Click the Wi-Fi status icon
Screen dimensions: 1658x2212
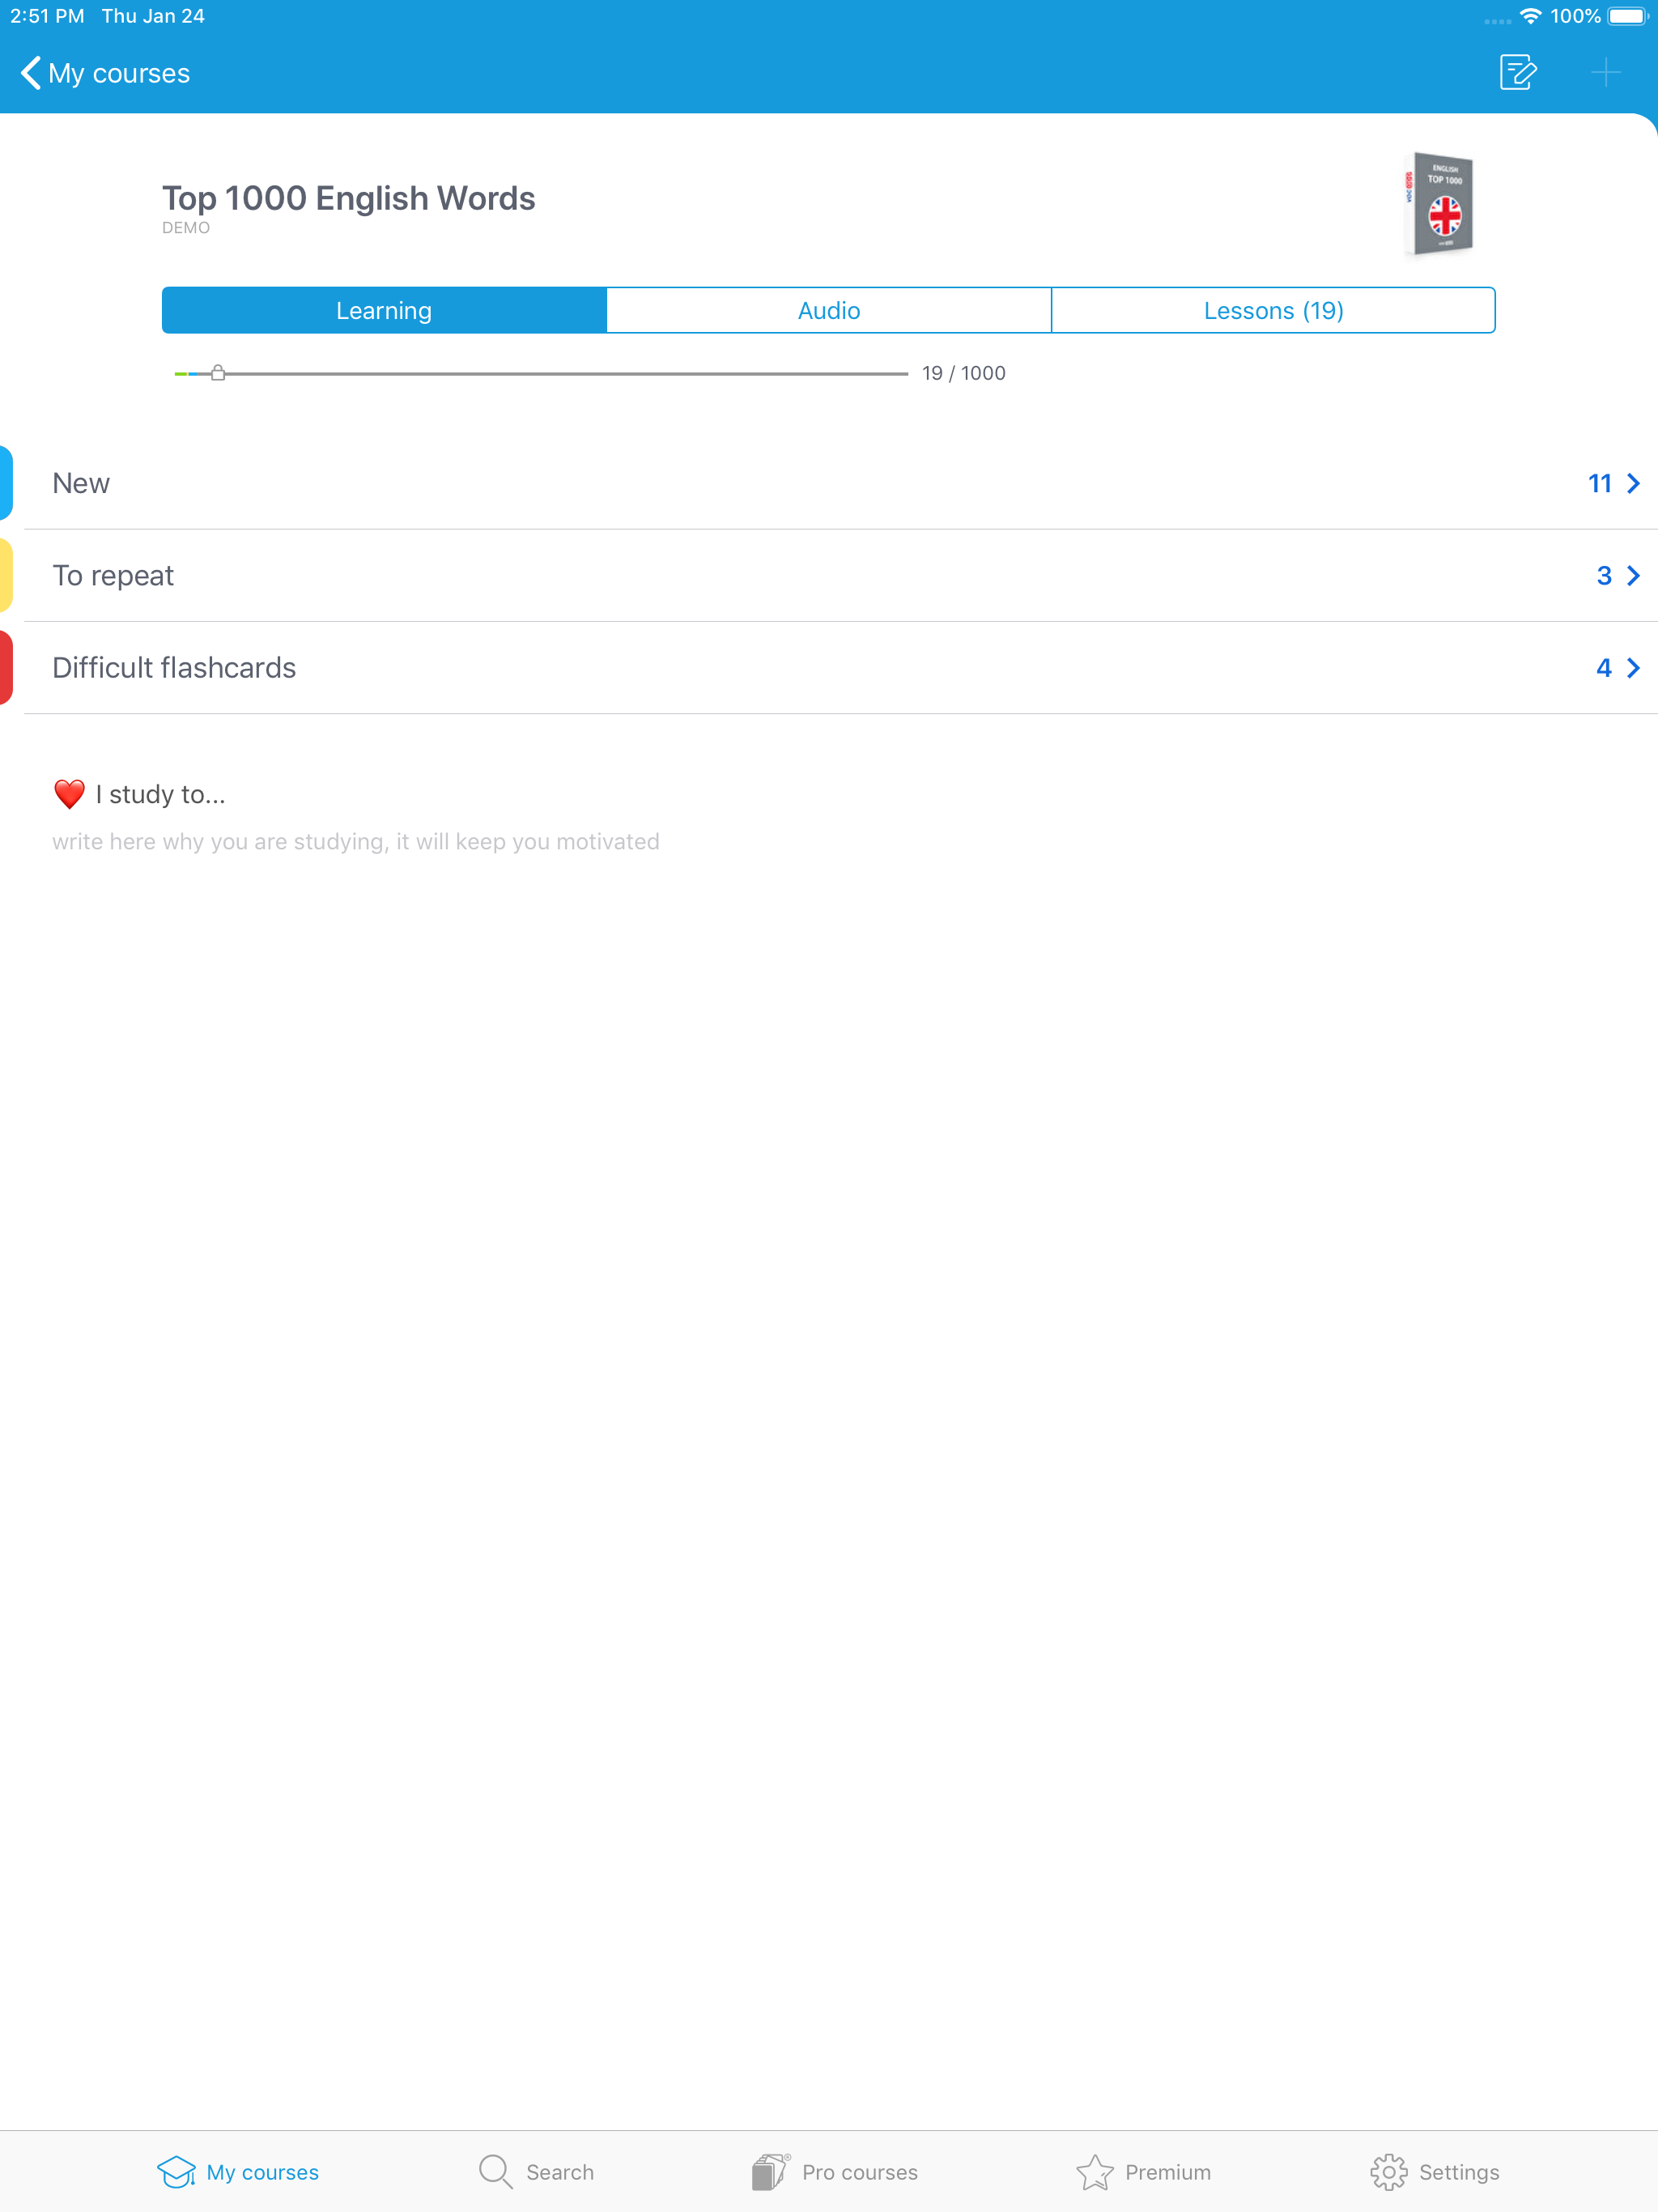click(x=1530, y=16)
